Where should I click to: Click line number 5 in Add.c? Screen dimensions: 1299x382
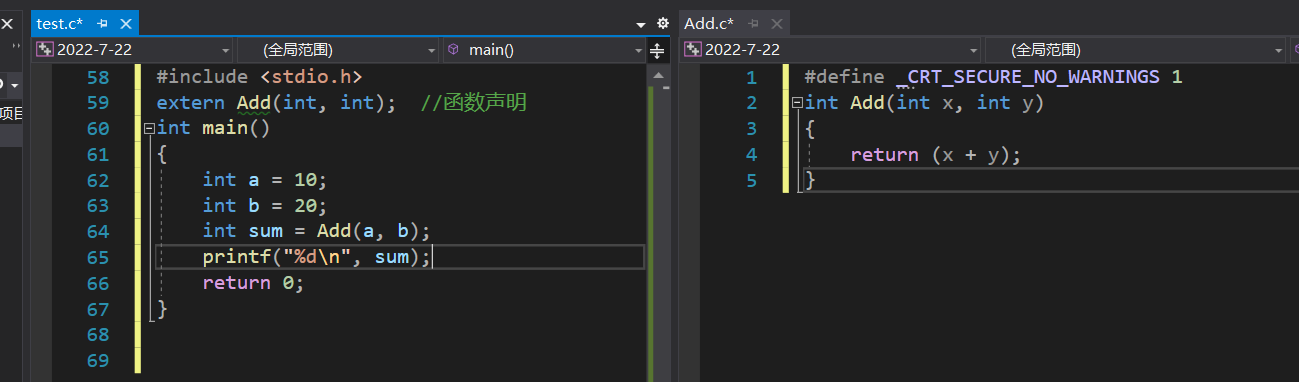[752, 180]
